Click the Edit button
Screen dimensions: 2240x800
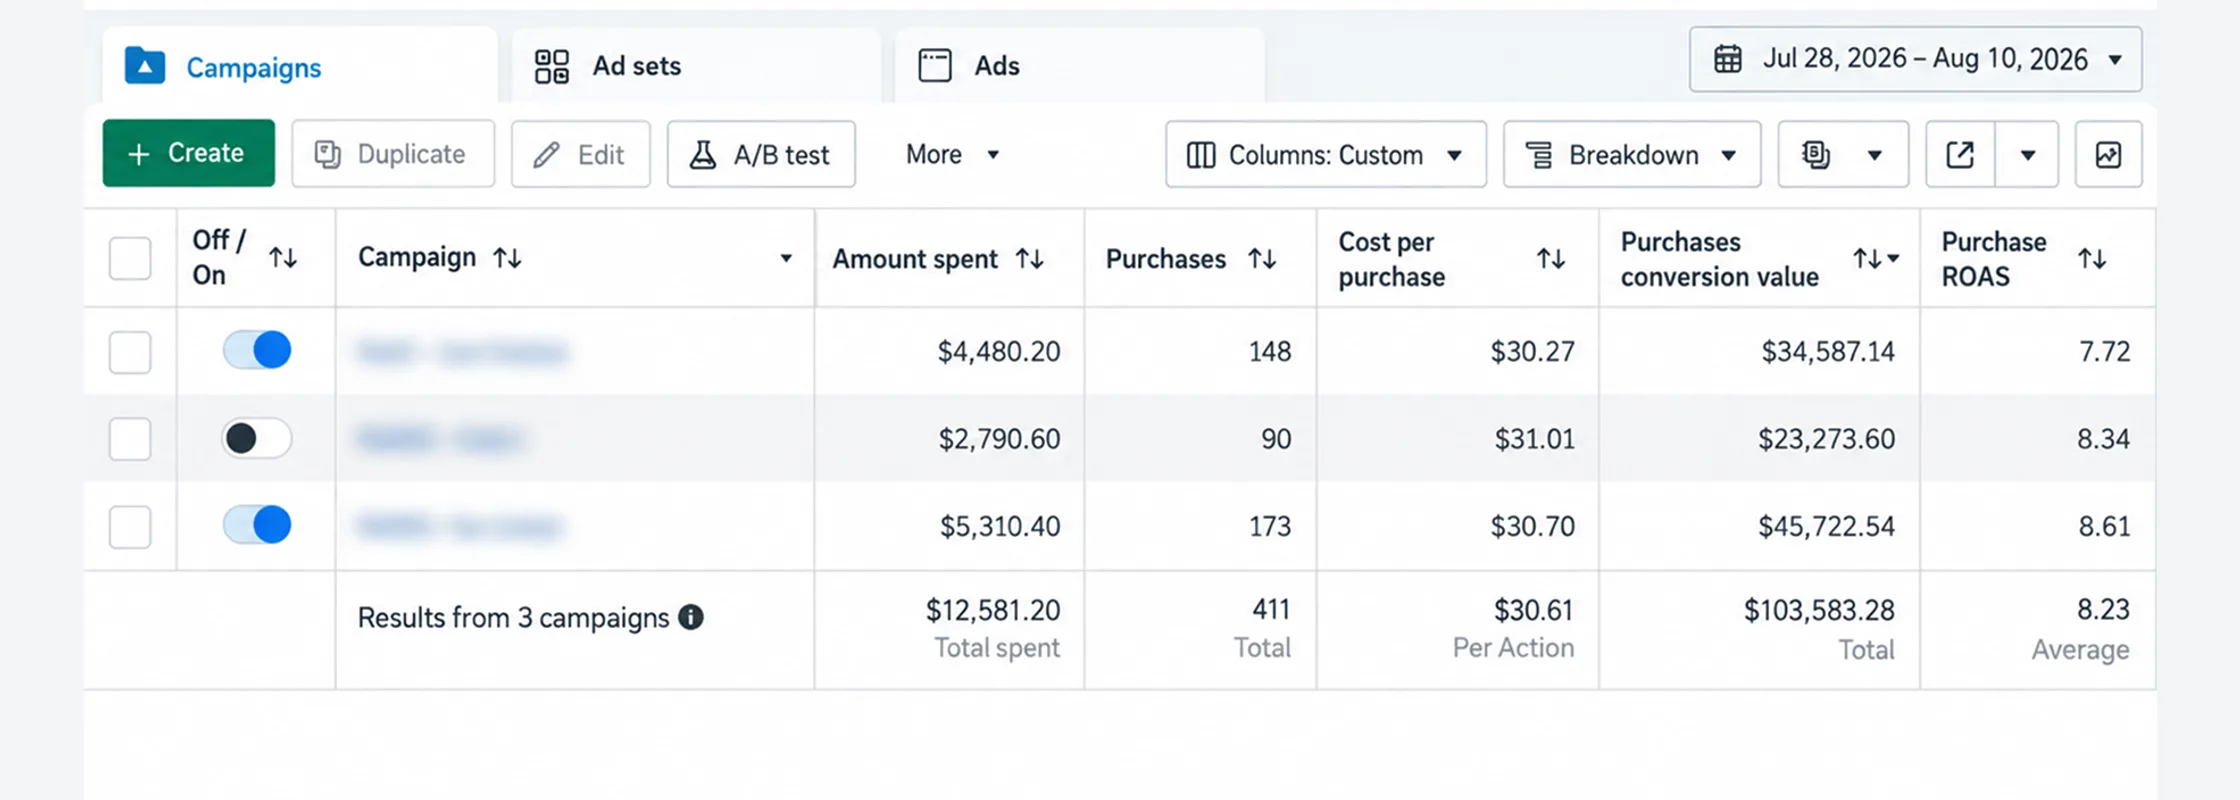[581, 154]
